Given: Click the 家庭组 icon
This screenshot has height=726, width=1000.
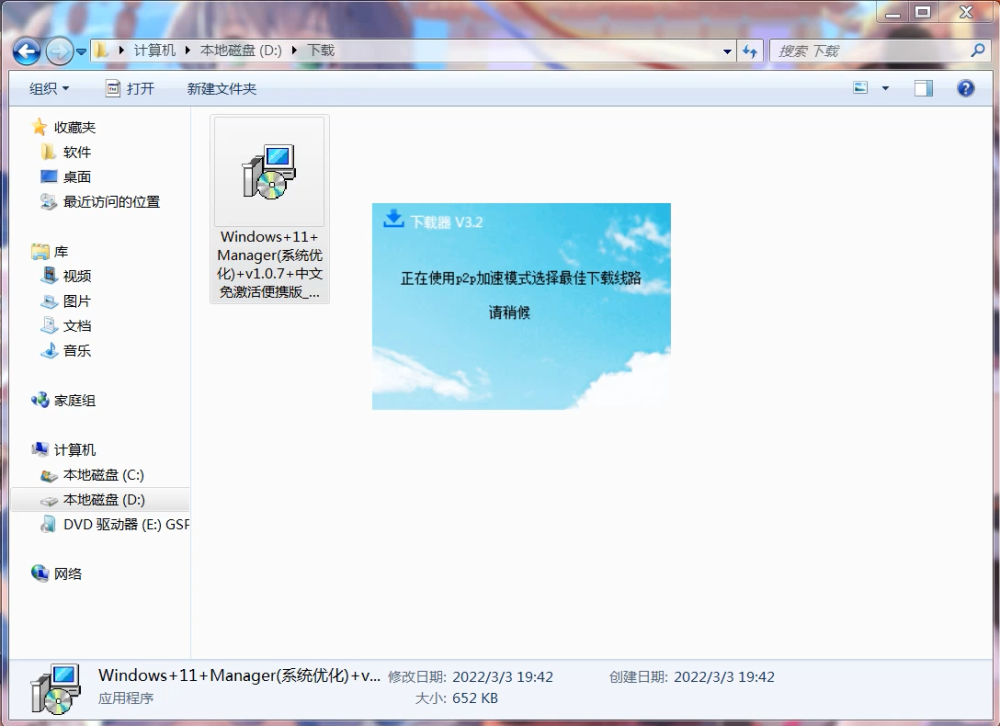Looking at the screenshot, I should (40, 400).
